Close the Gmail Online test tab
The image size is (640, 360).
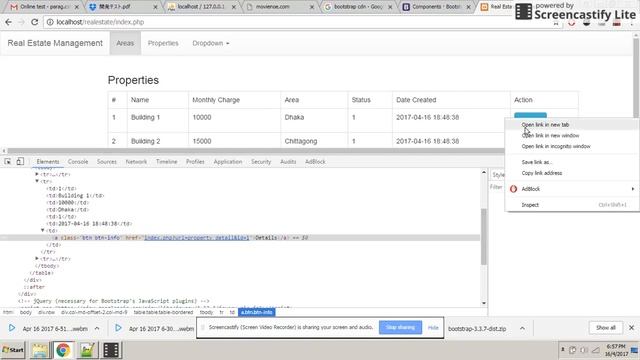76,7
